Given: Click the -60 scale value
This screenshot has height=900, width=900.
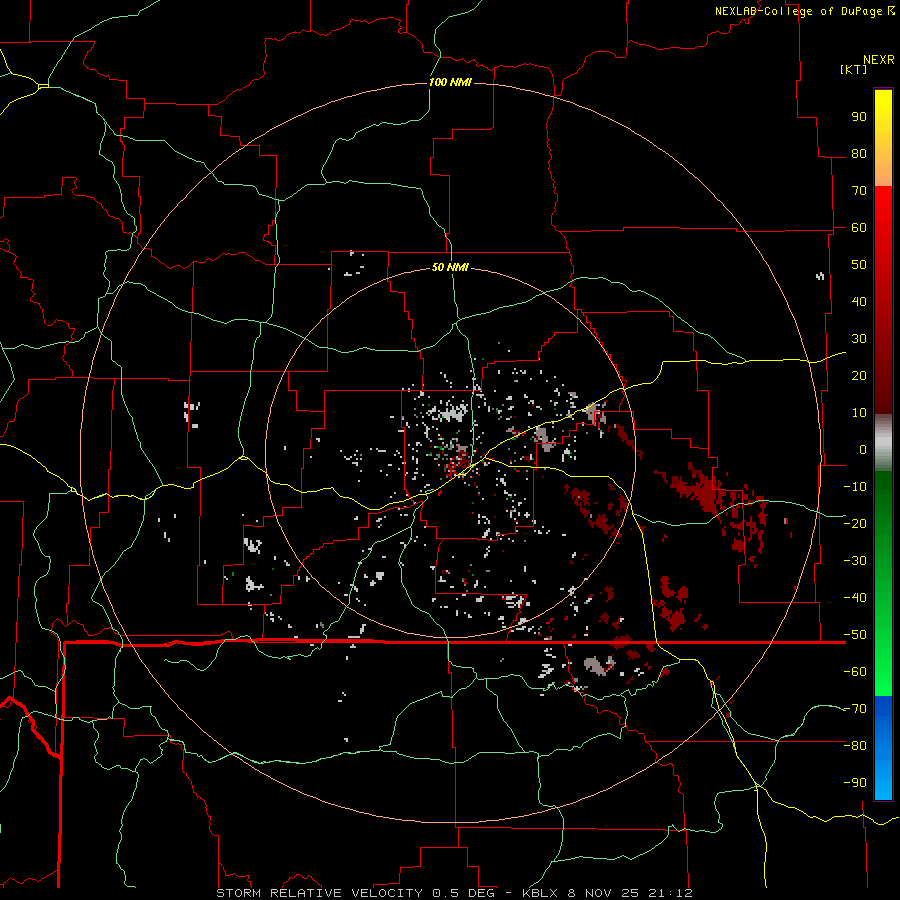Looking at the screenshot, I should point(855,672).
